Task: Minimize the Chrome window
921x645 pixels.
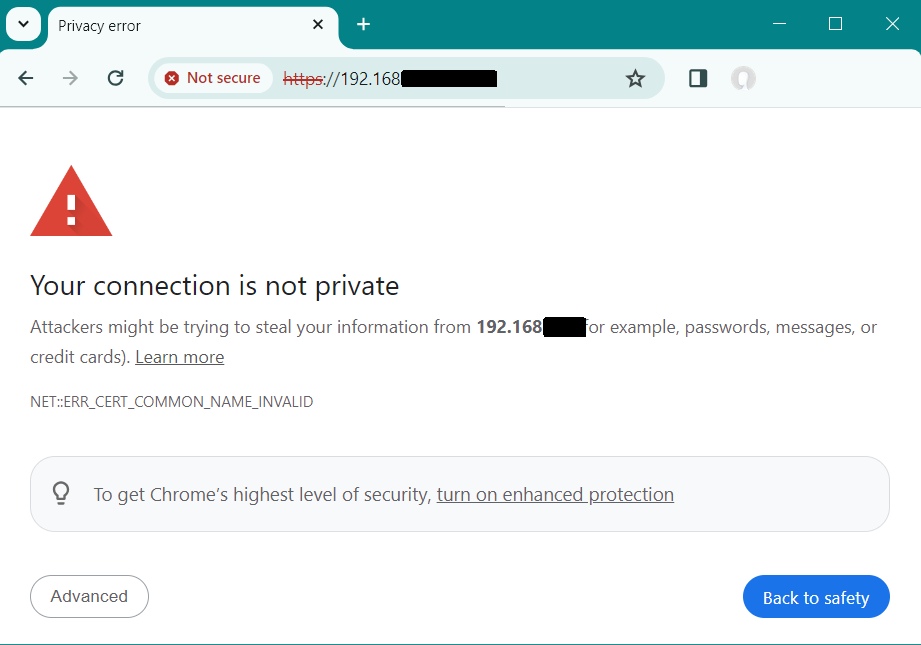Action: coord(779,24)
